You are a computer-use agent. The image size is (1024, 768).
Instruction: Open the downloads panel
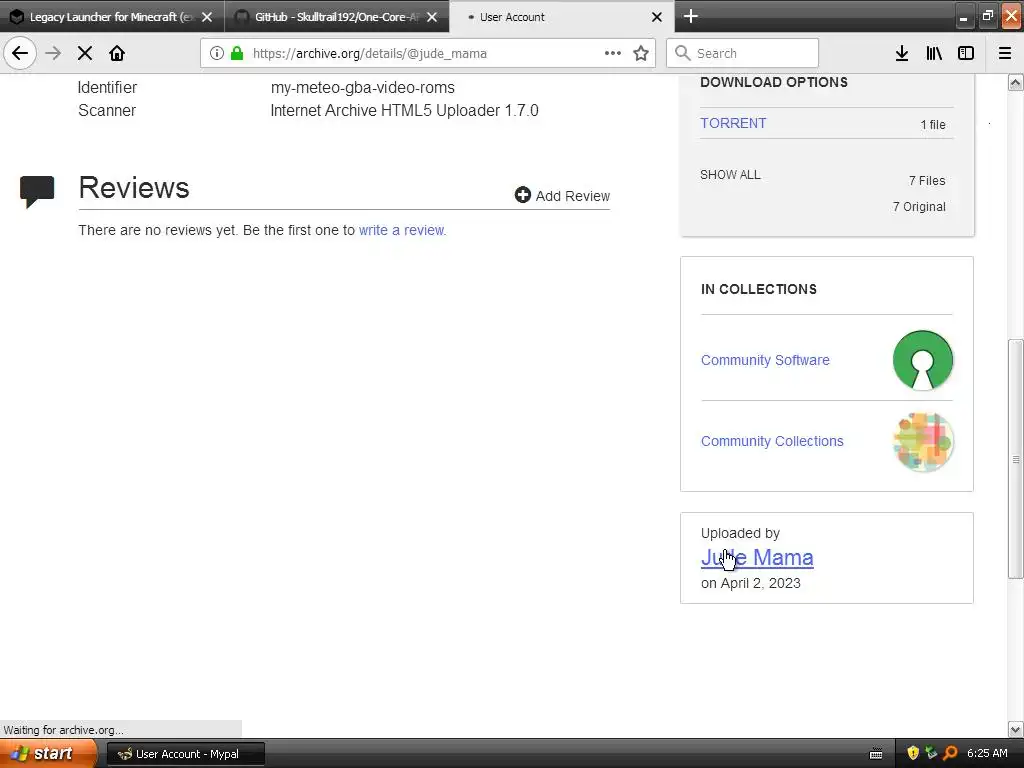pyautogui.click(x=902, y=53)
